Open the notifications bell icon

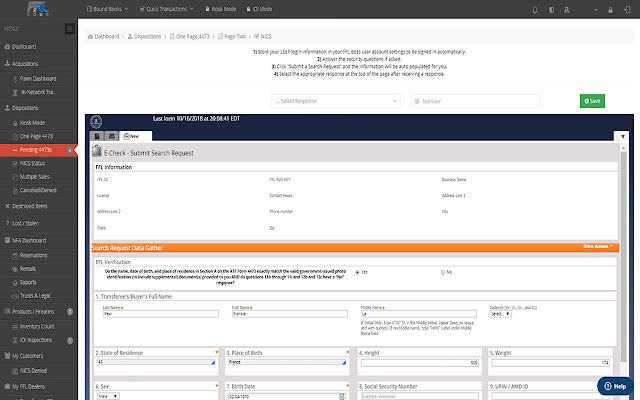click(535, 10)
